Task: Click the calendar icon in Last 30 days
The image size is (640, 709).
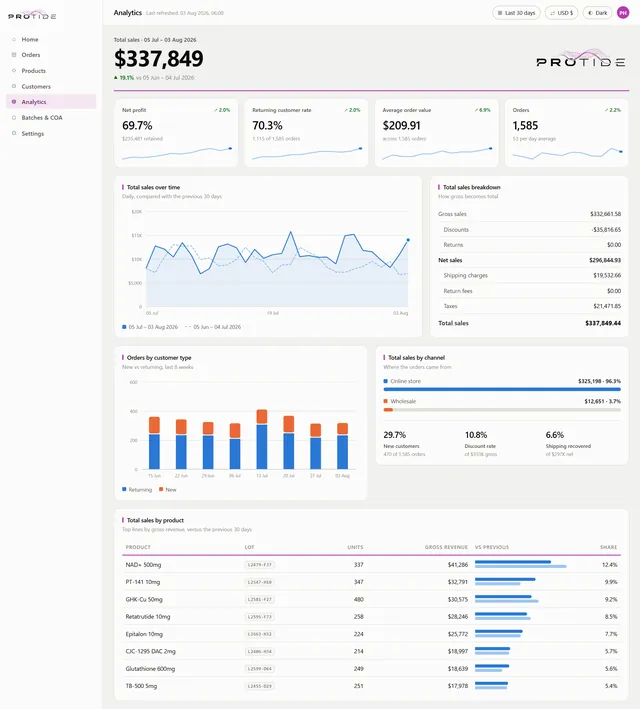Action: click(x=500, y=13)
